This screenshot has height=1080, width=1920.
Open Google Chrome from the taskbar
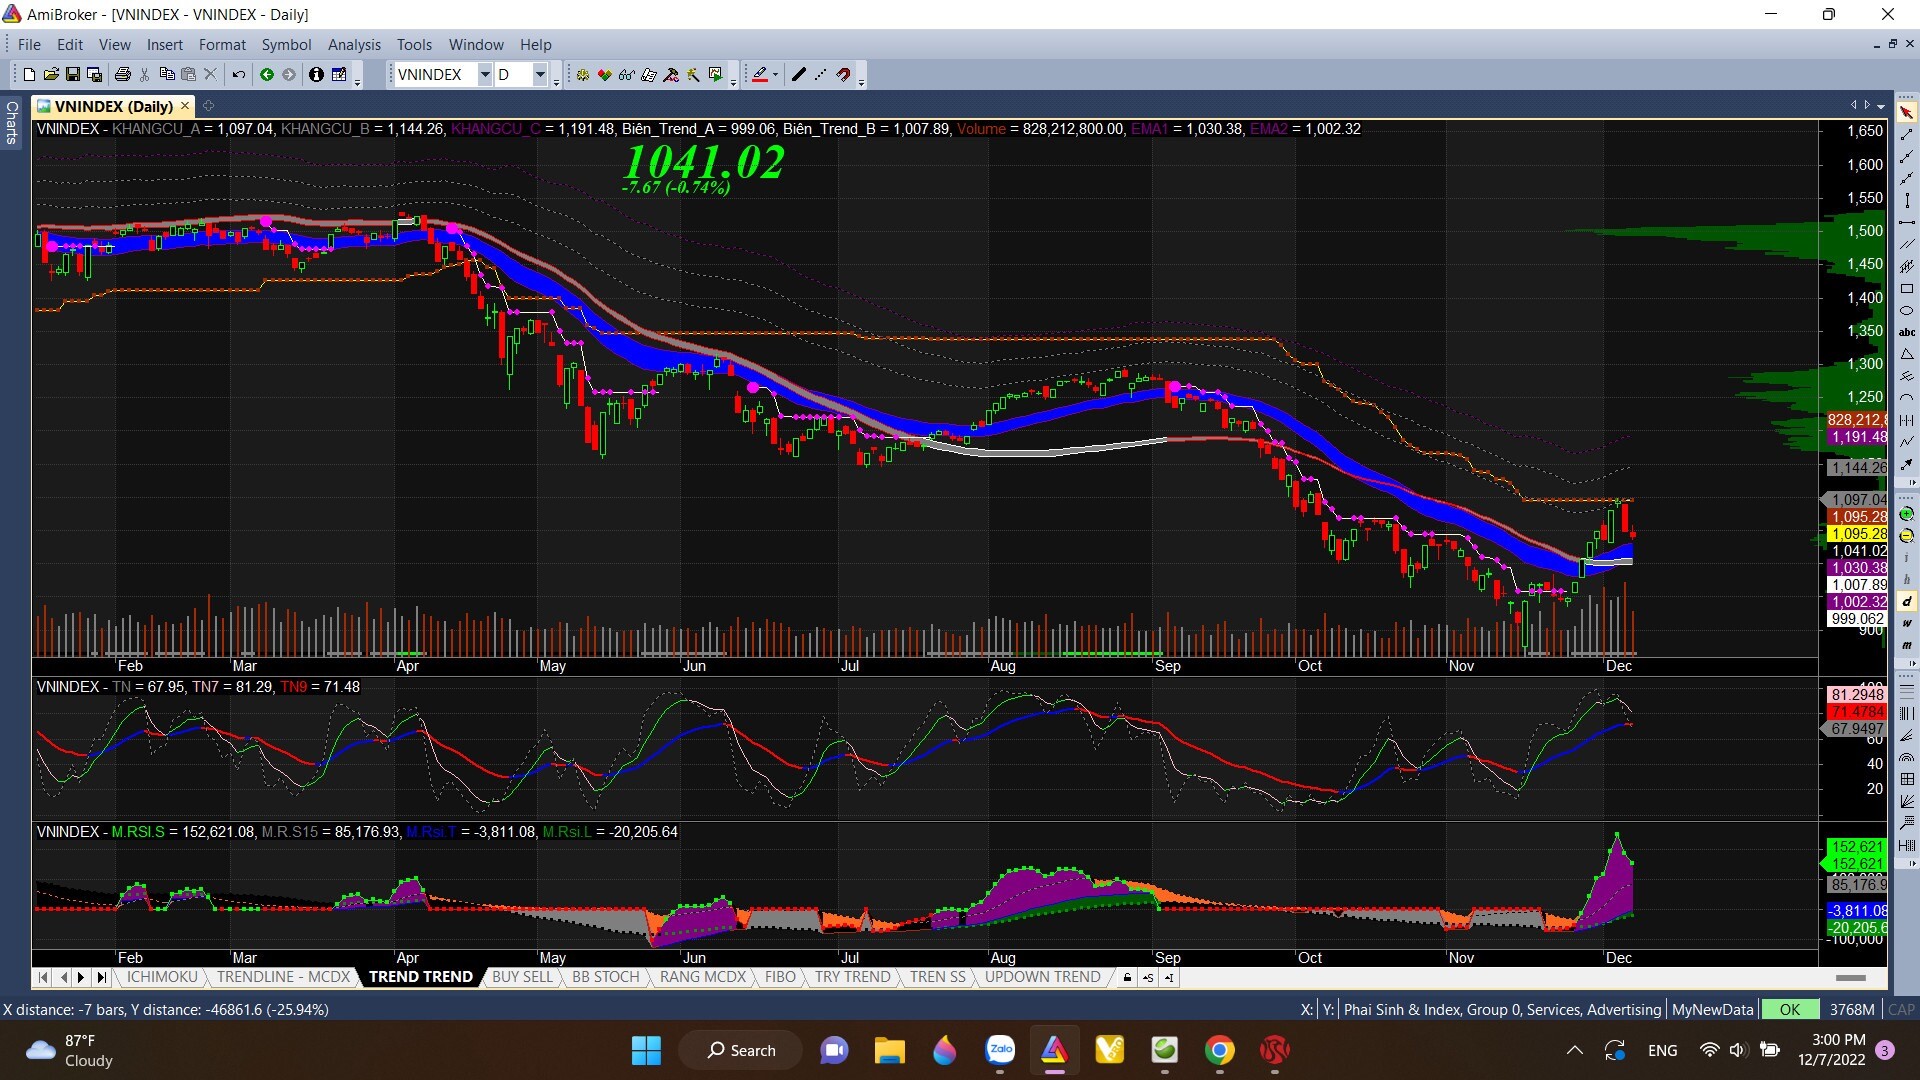1219,1051
